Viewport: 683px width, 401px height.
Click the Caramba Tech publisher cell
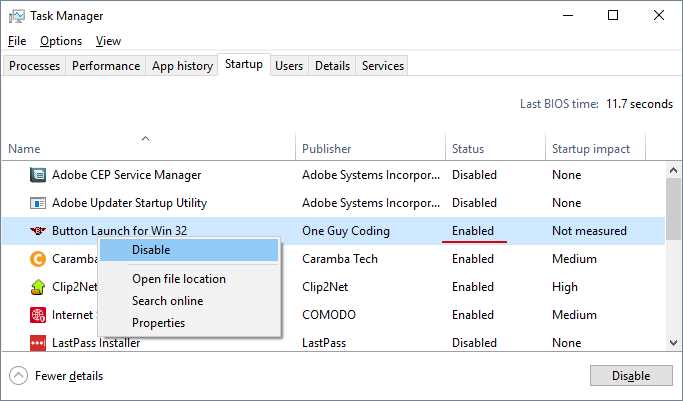click(340, 259)
